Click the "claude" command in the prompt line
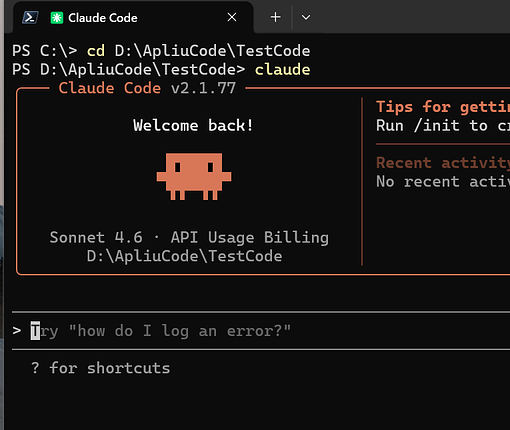510x430 pixels. [x=283, y=70]
